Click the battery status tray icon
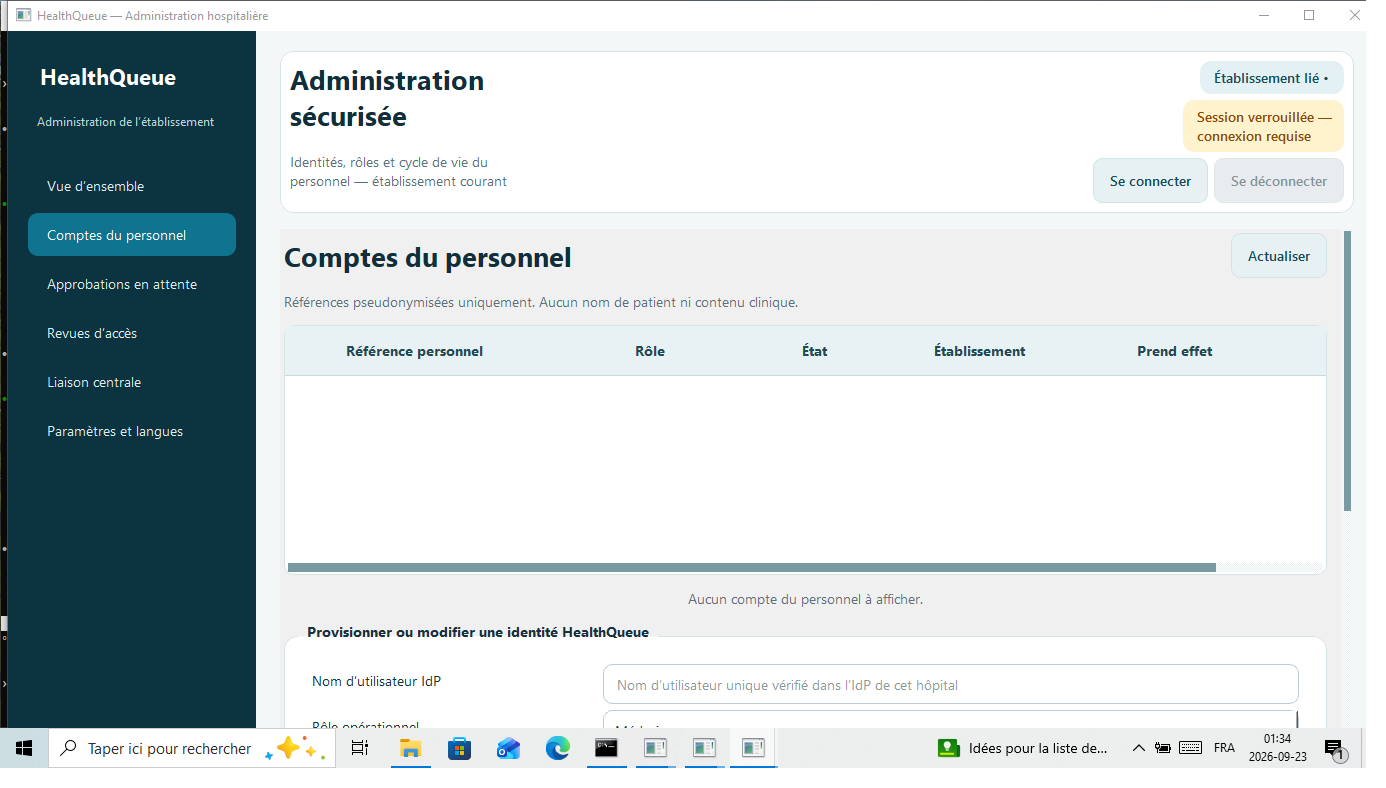Viewport: 1386px width, 788px height. (x=1163, y=748)
